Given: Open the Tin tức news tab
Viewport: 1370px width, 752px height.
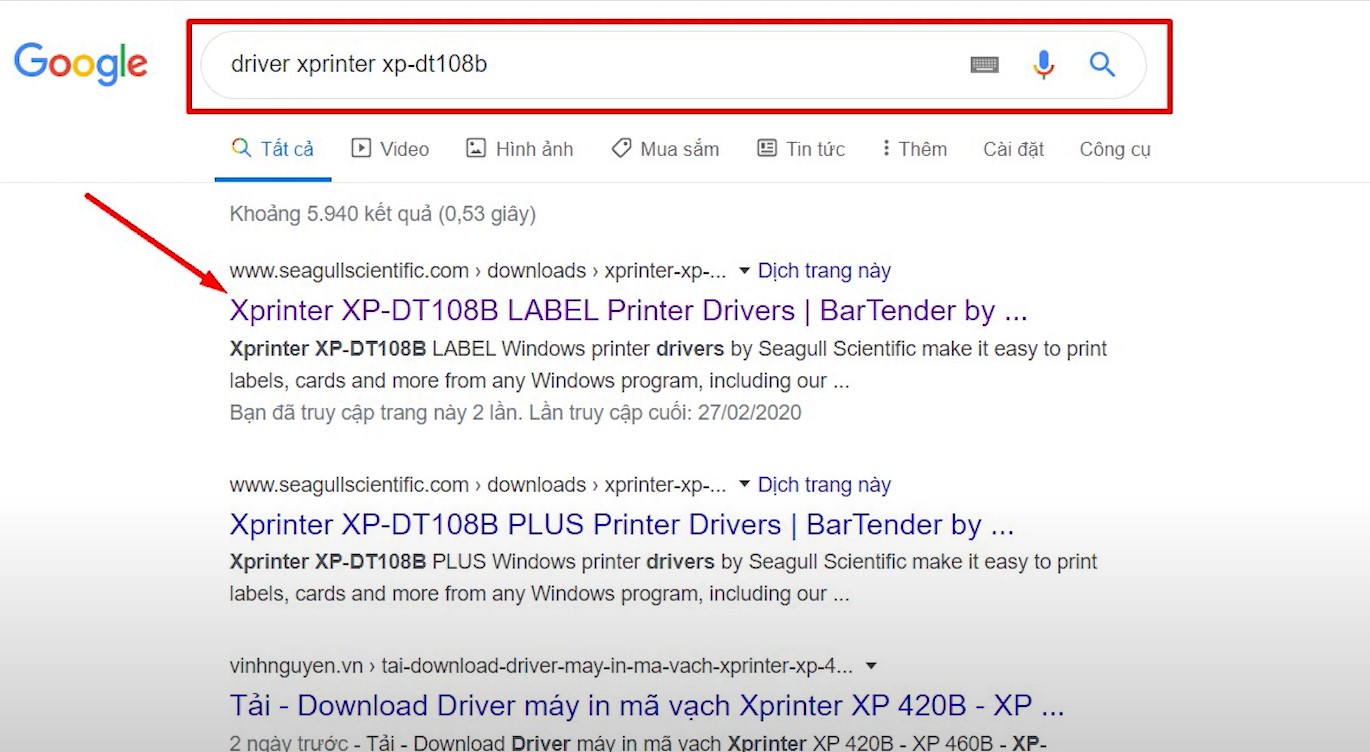Looking at the screenshot, I should (801, 149).
